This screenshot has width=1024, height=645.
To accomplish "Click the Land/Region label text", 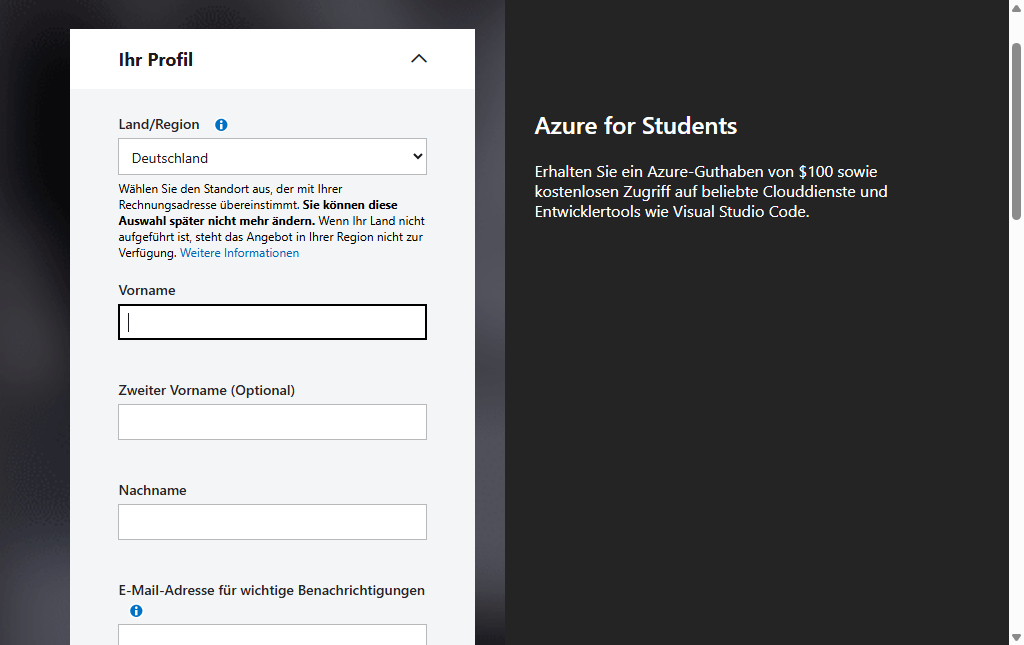I will point(159,124).
